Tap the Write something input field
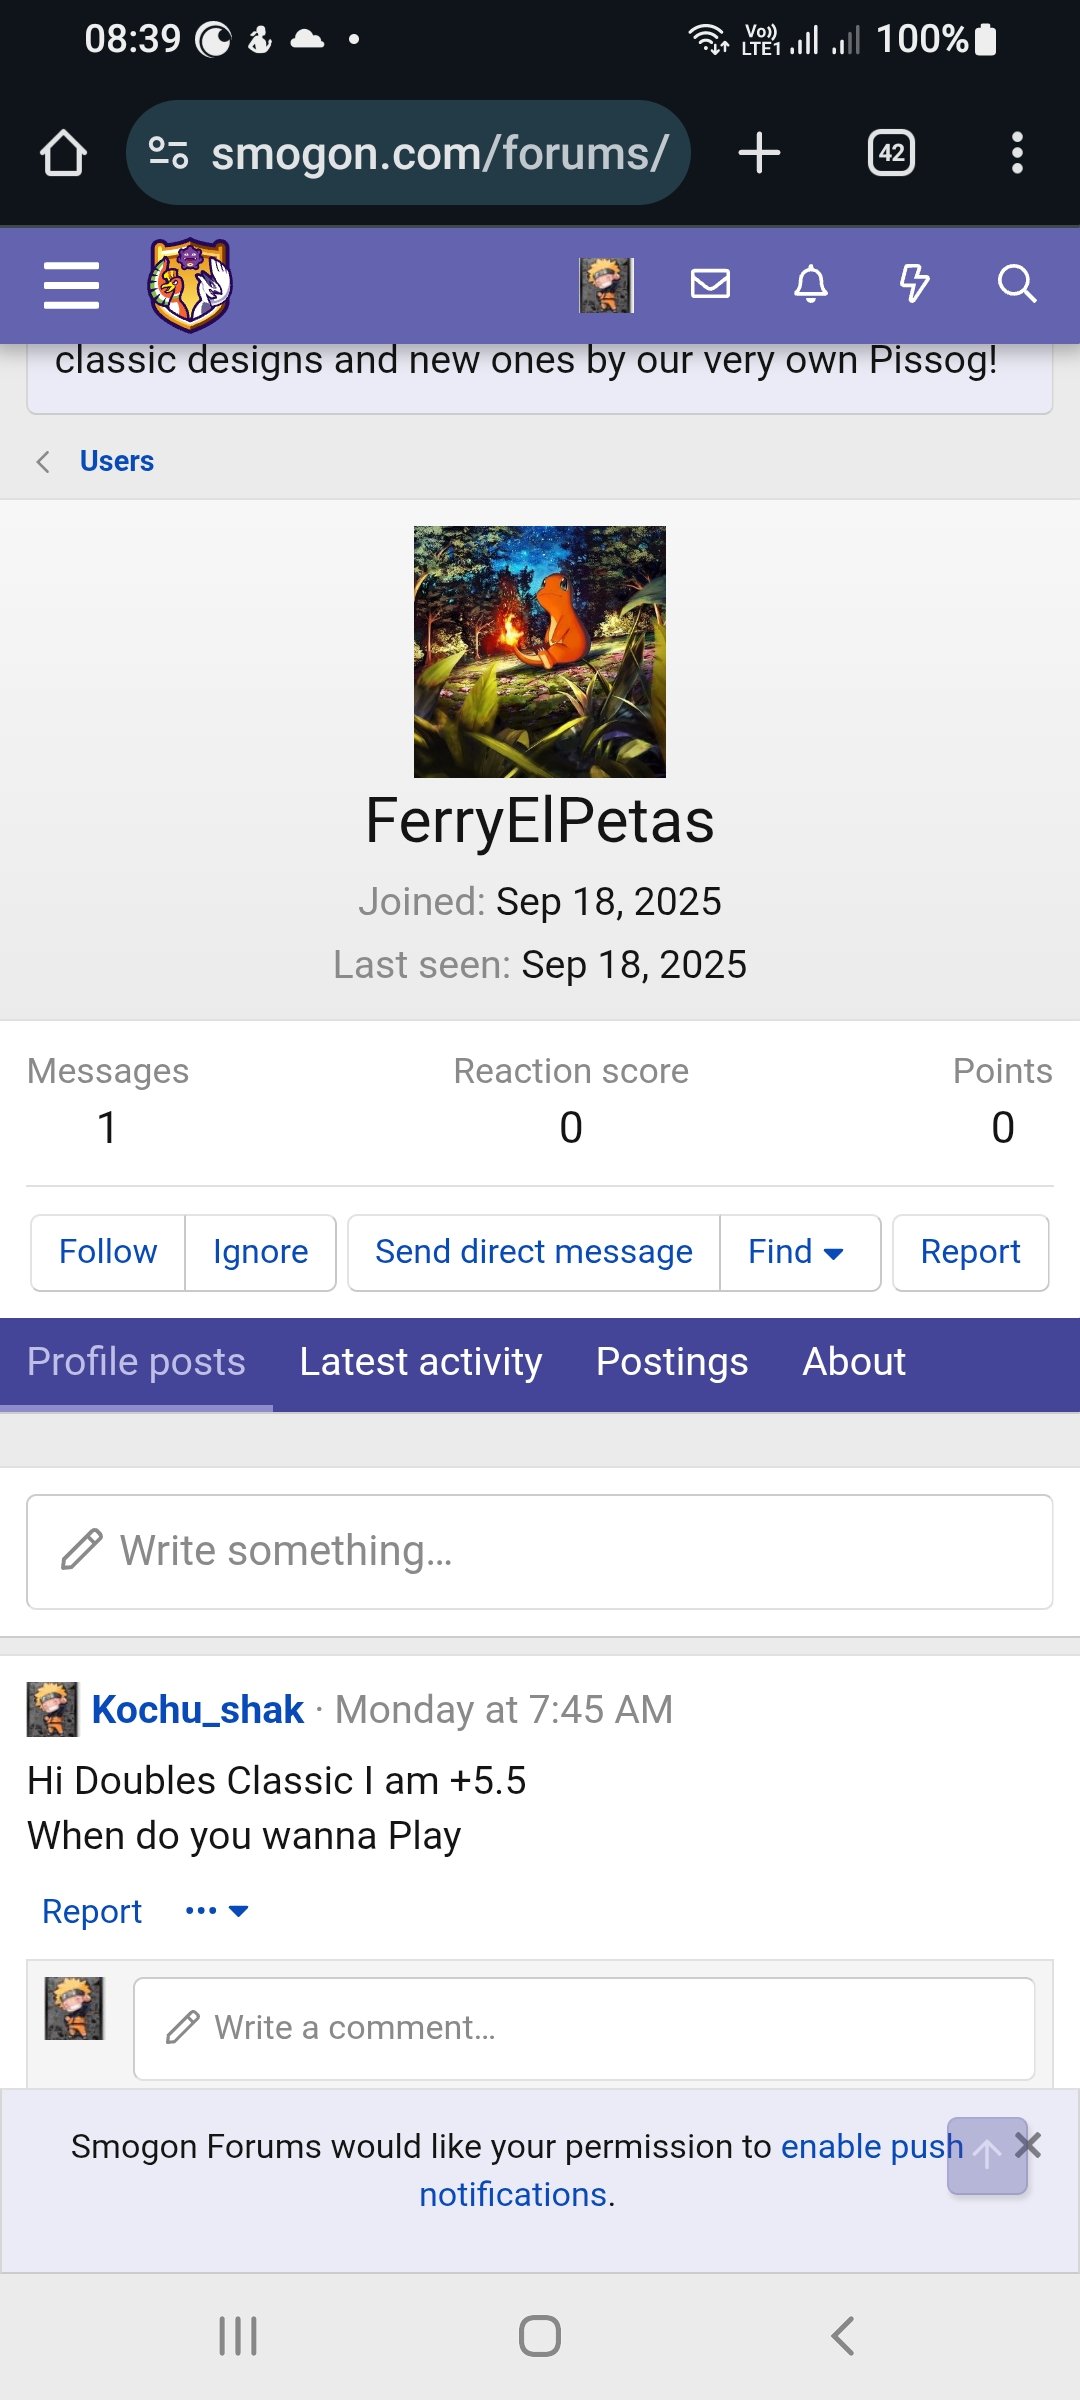The width and height of the screenshot is (1080, 2400). coord(540,1551)
